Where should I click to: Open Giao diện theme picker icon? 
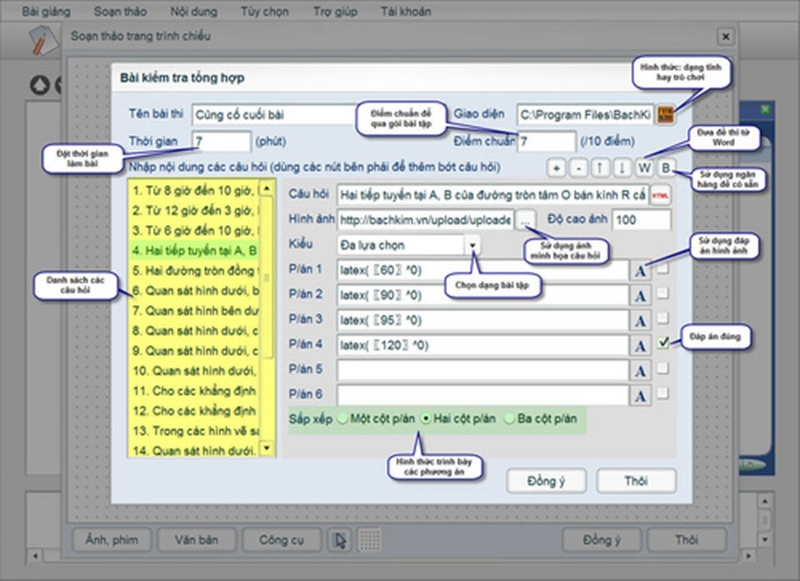pyautogui.click(x=665, y=115)
